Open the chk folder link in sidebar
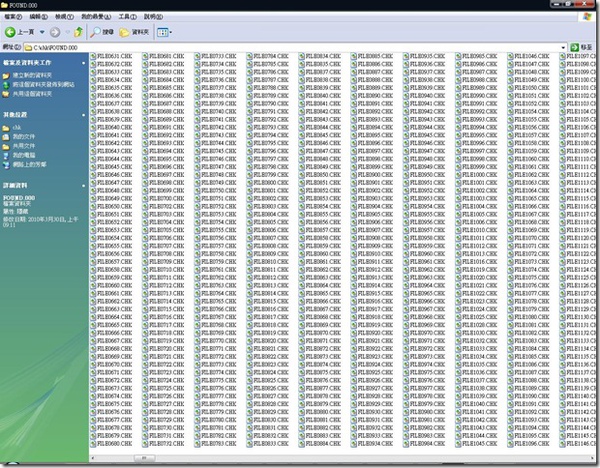The image size is (600, 468). pos(16,127)
